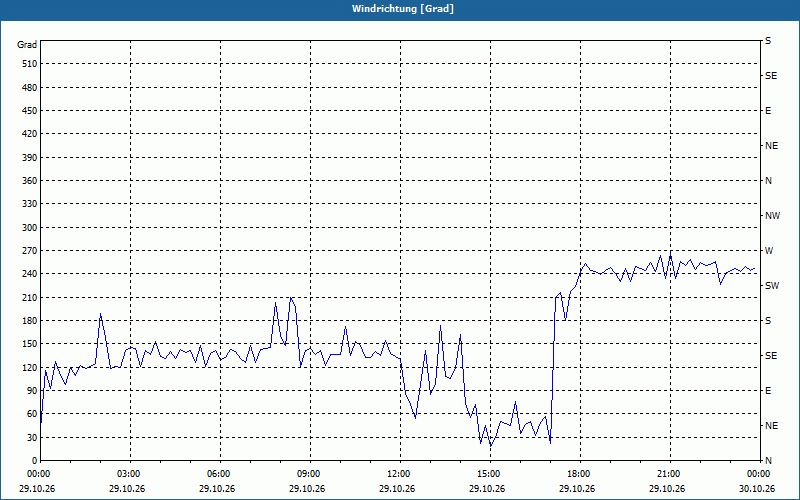Click the 09:00 time label

coord(307,474)
